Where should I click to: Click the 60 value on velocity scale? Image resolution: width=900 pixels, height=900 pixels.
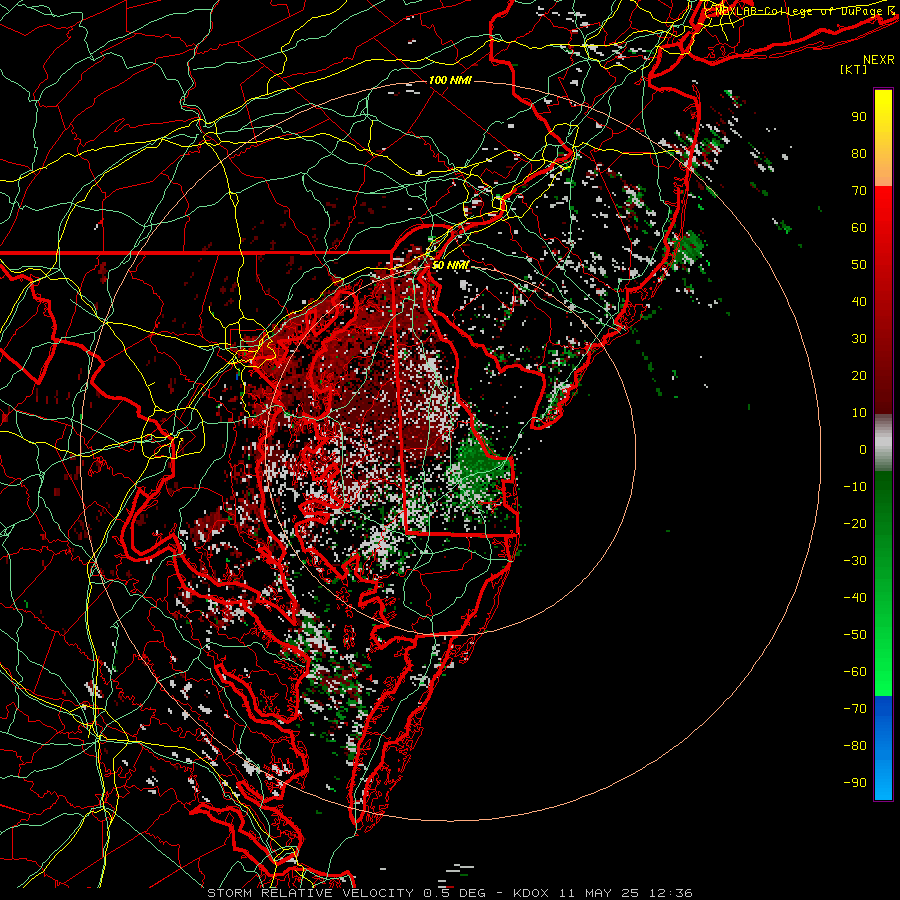859,228
